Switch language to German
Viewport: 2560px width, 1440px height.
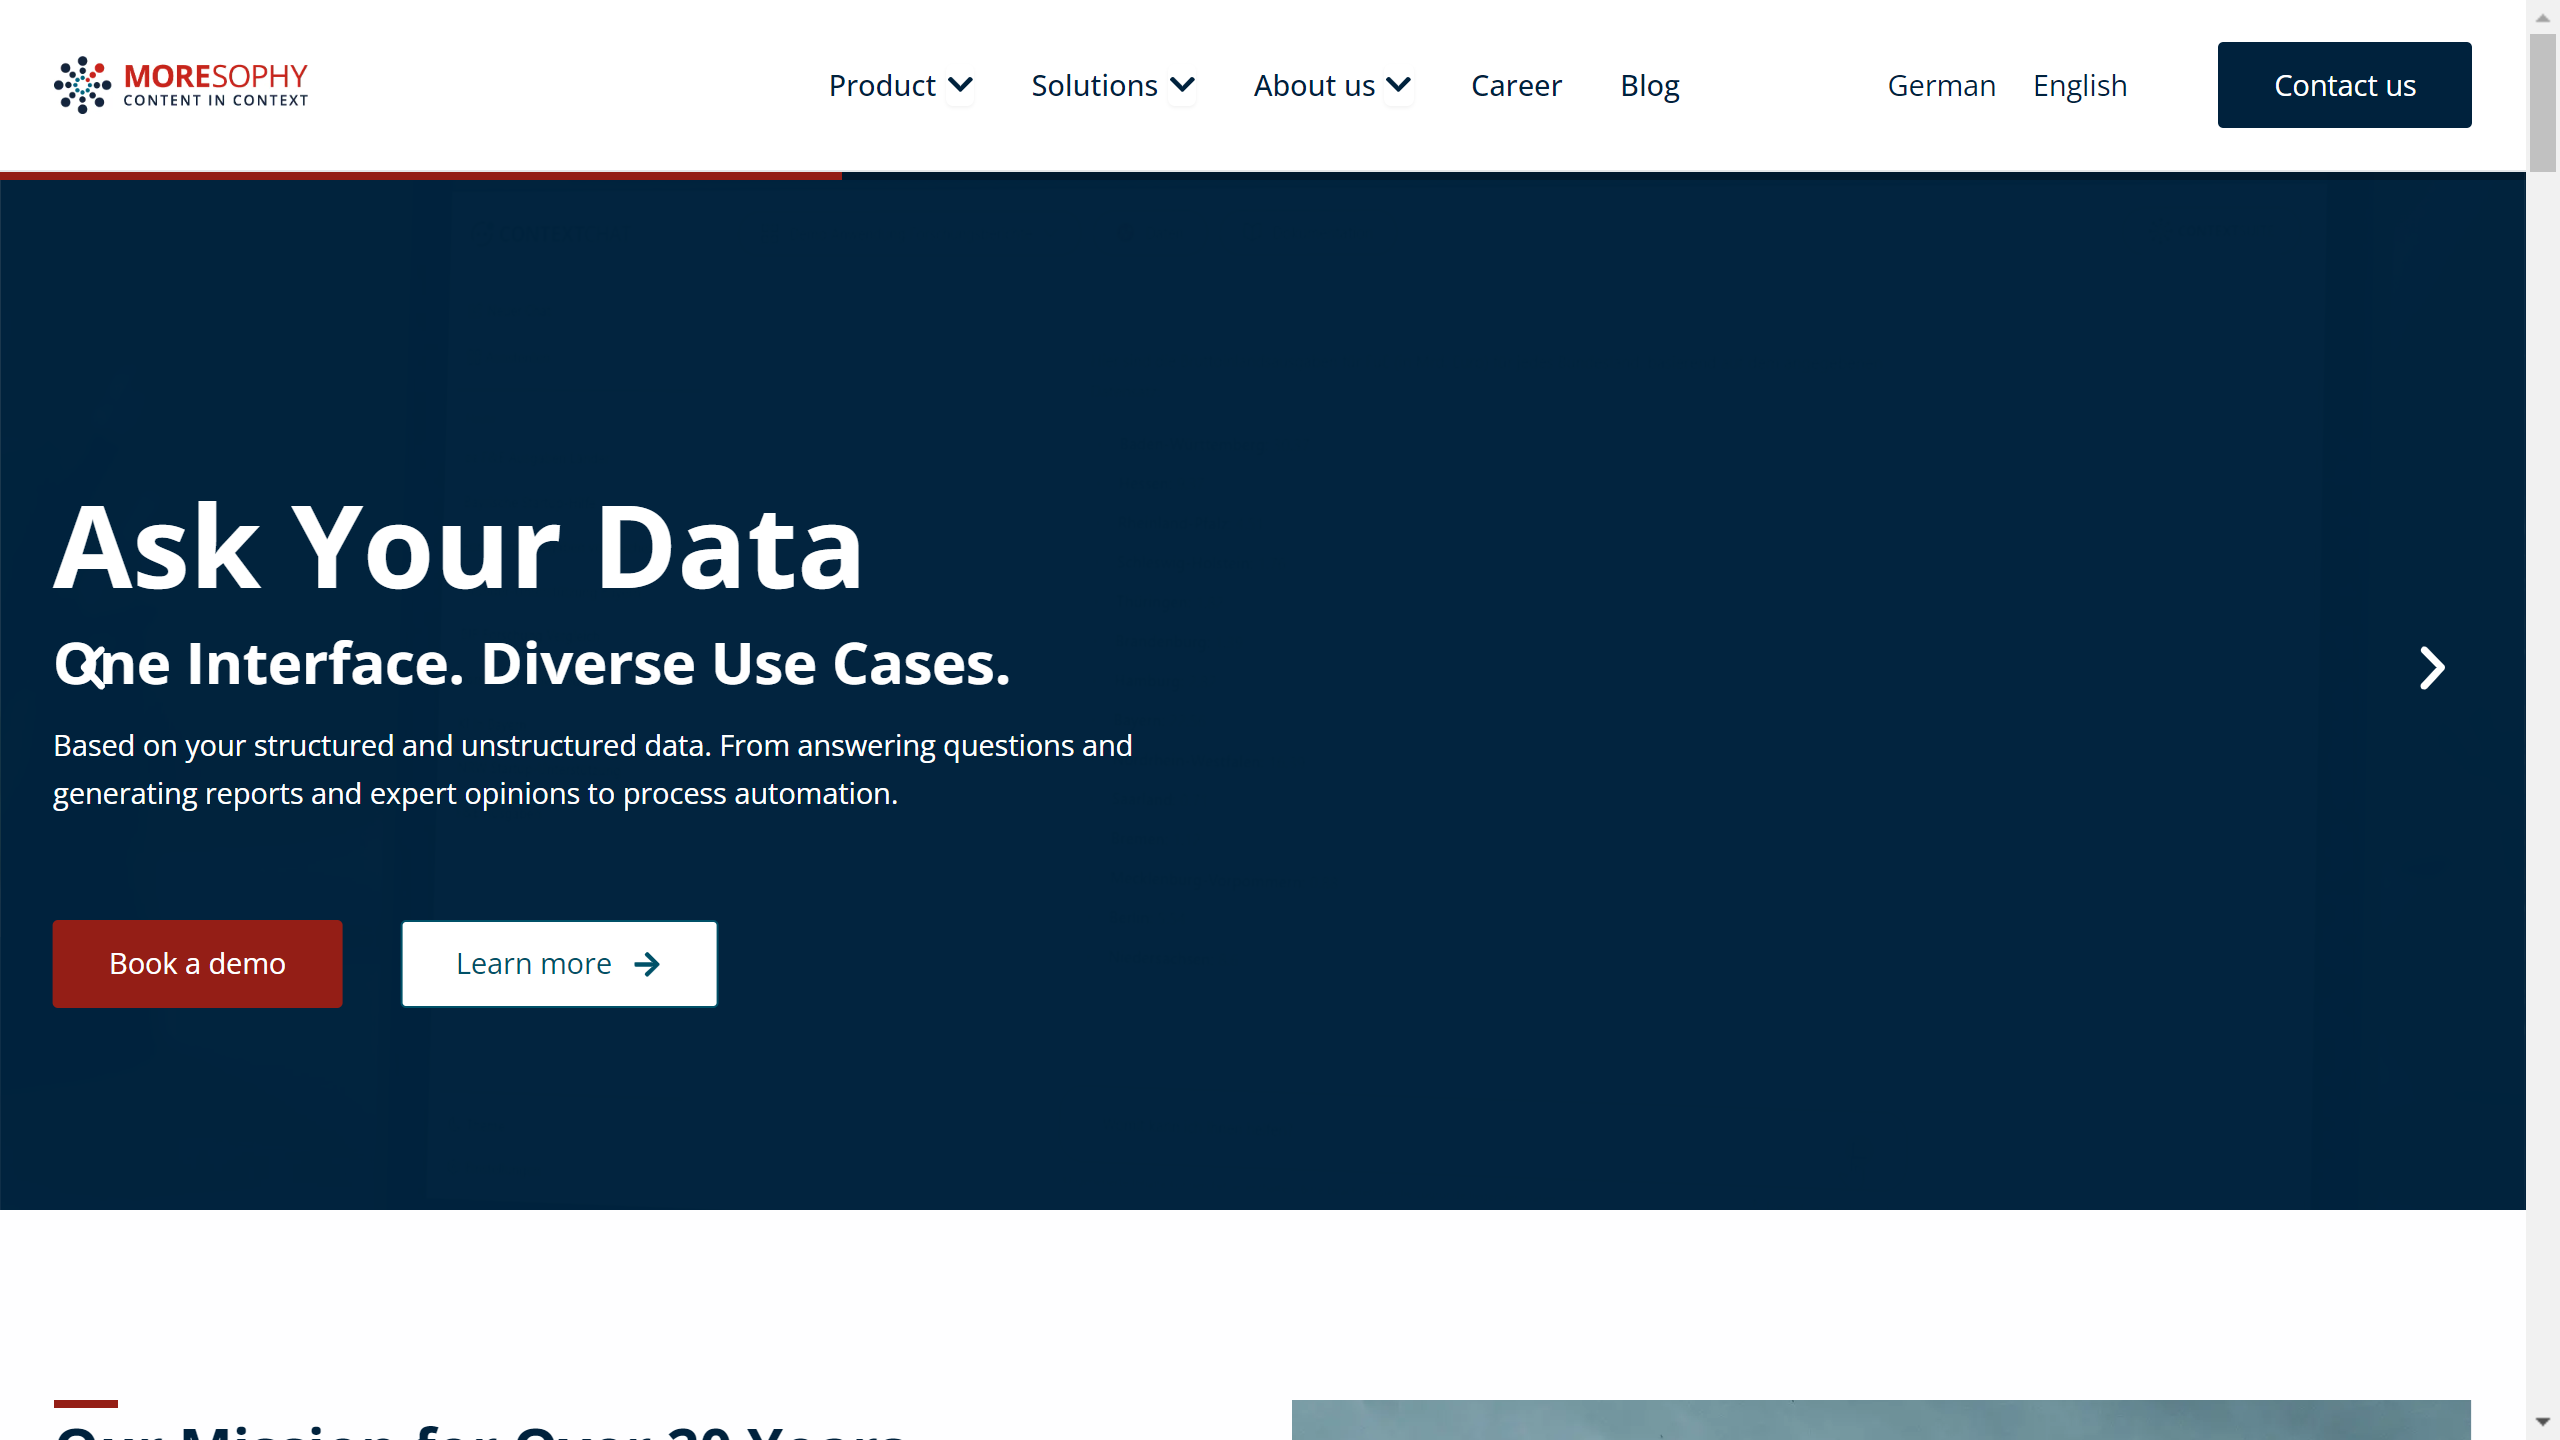(1941, 85)
